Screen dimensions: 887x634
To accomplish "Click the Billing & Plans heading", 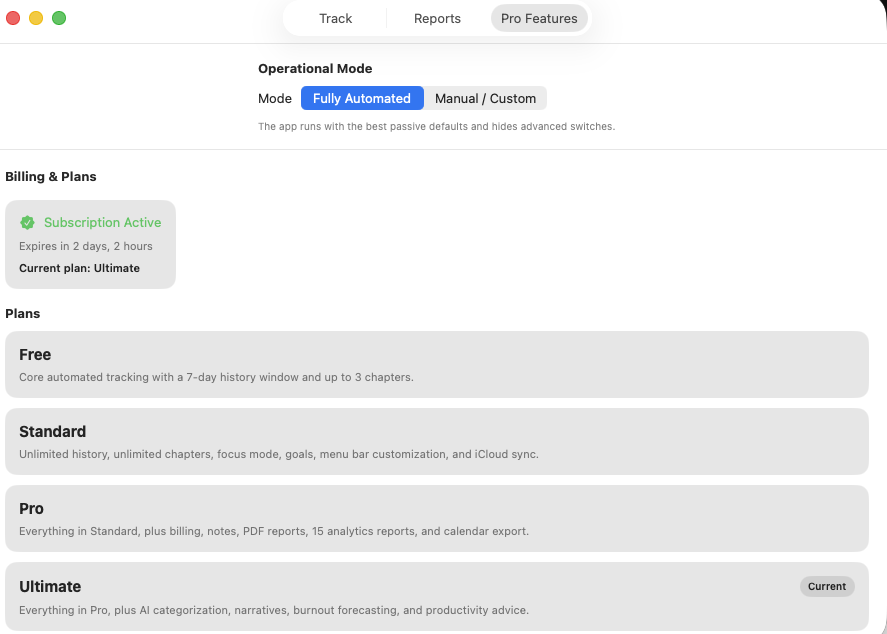I will (51, 176).
